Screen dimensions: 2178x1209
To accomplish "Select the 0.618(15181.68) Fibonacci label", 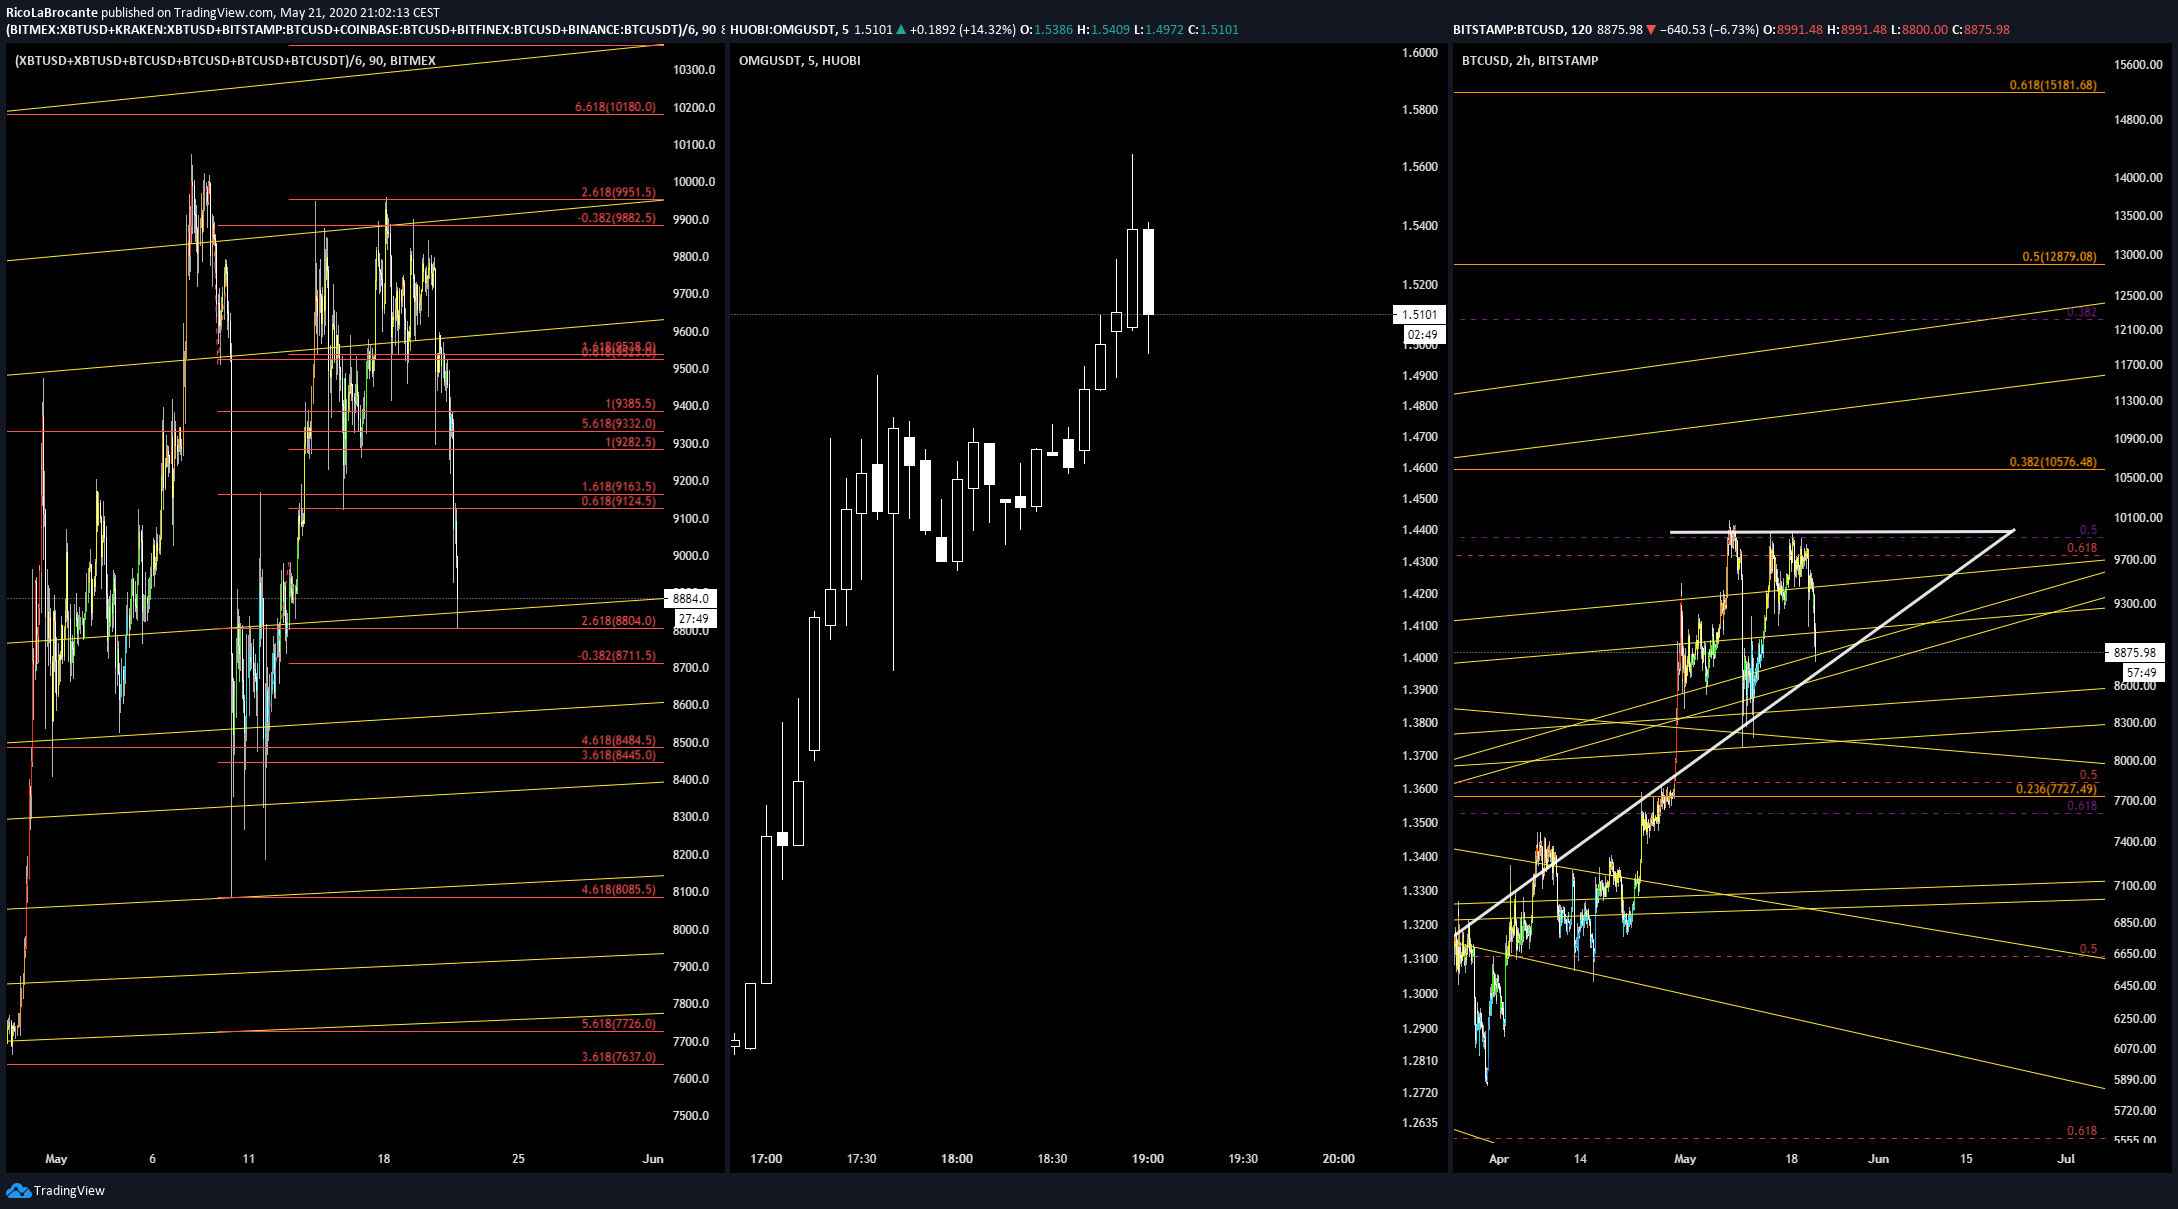I will pos(2053,85).
